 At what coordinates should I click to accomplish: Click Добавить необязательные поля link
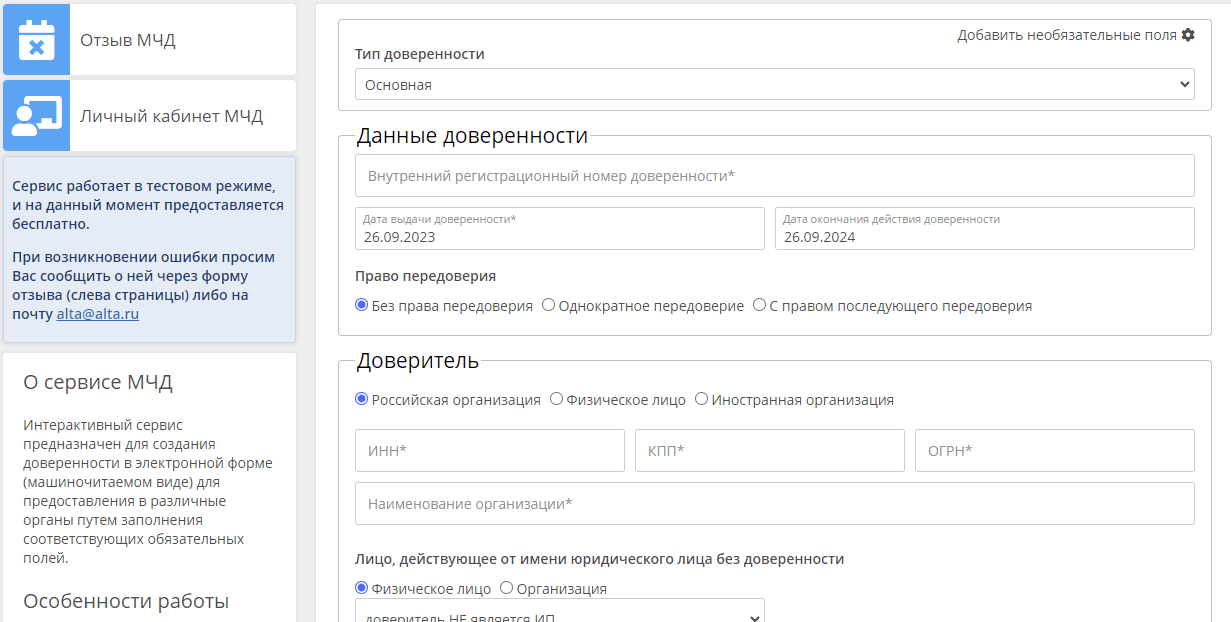(x=1066, y=35)
